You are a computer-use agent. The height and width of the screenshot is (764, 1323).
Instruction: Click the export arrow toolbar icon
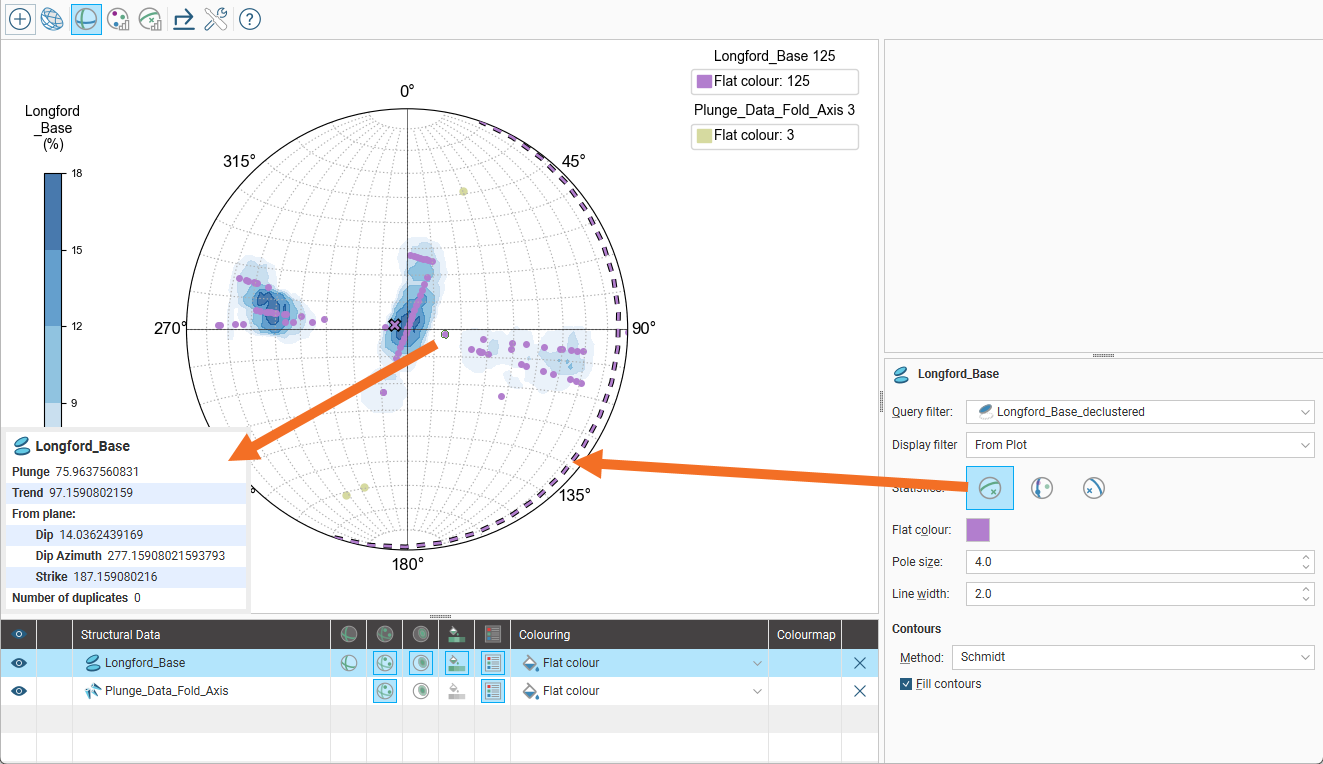pyautogui.click(x=183, y=19)
